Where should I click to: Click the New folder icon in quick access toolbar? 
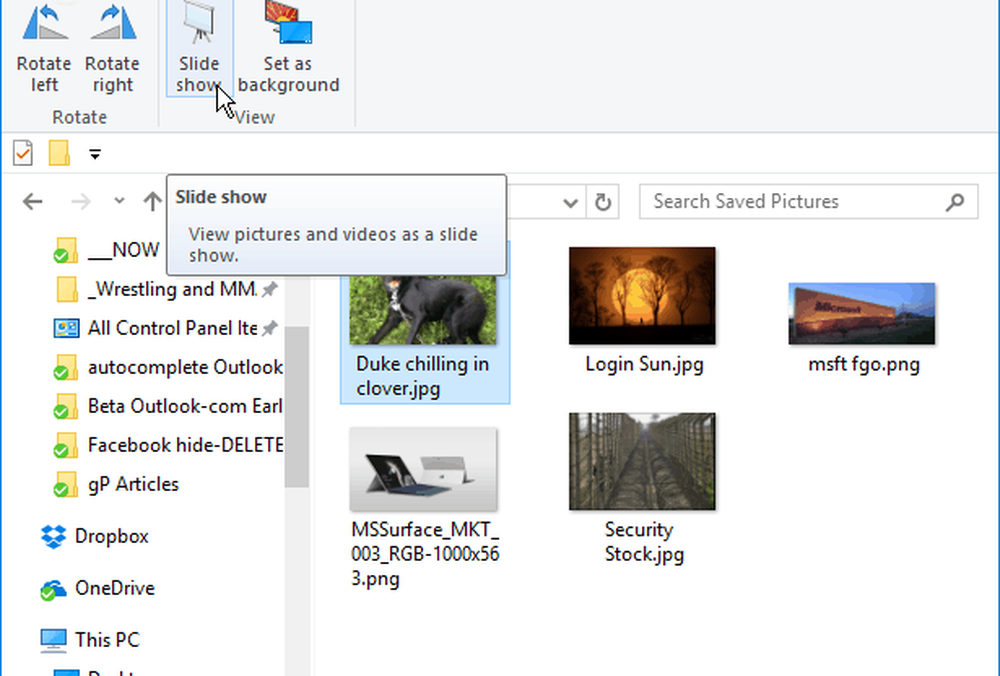coord(59,153)
